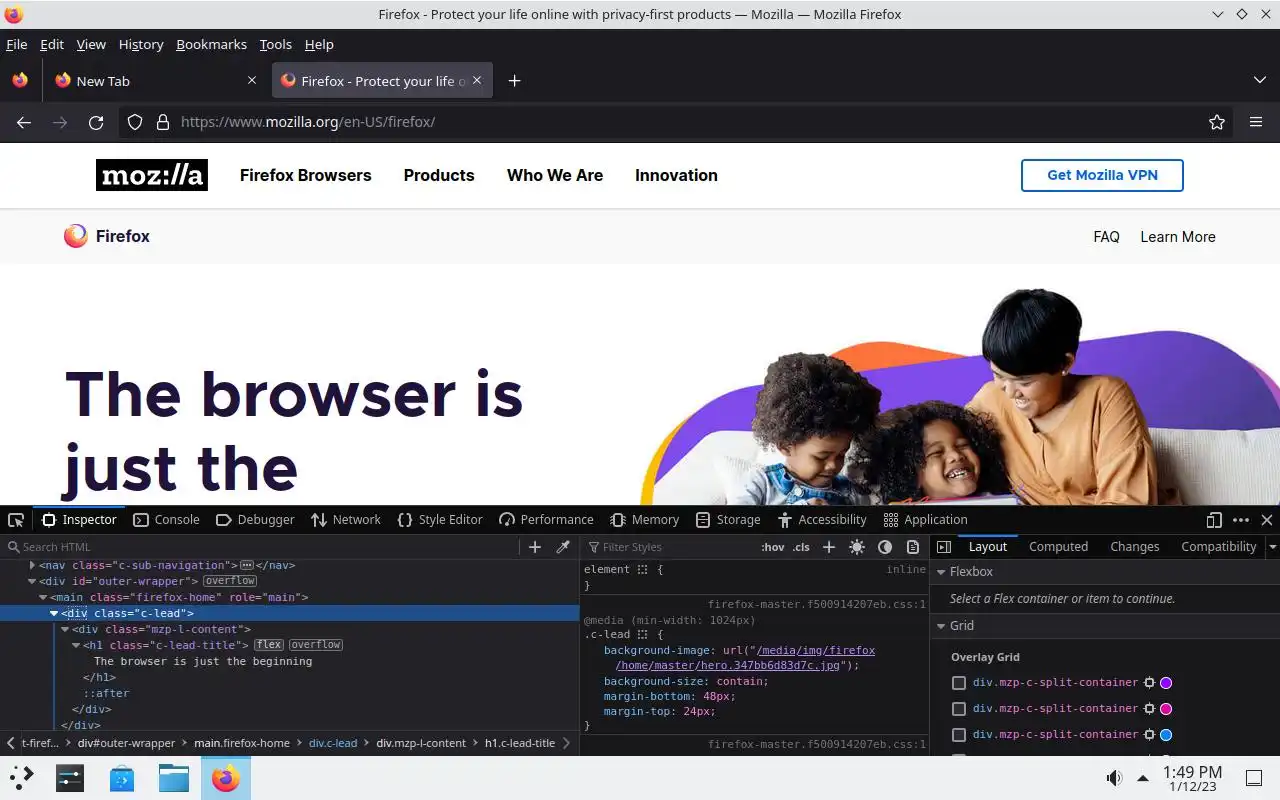Collapse the main firefox-home node
This screenshot has width=1280, height=800.
tap(43, 597)
